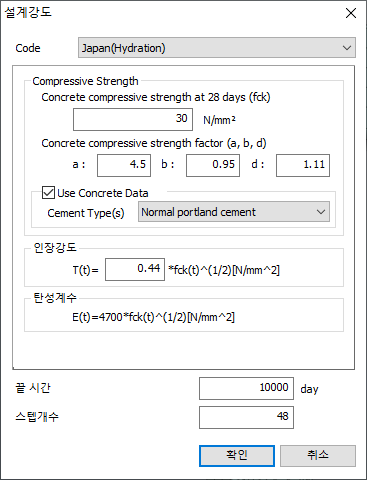Click the 인장강도 group label
This screenshot has width=367, height=480.
55,247
